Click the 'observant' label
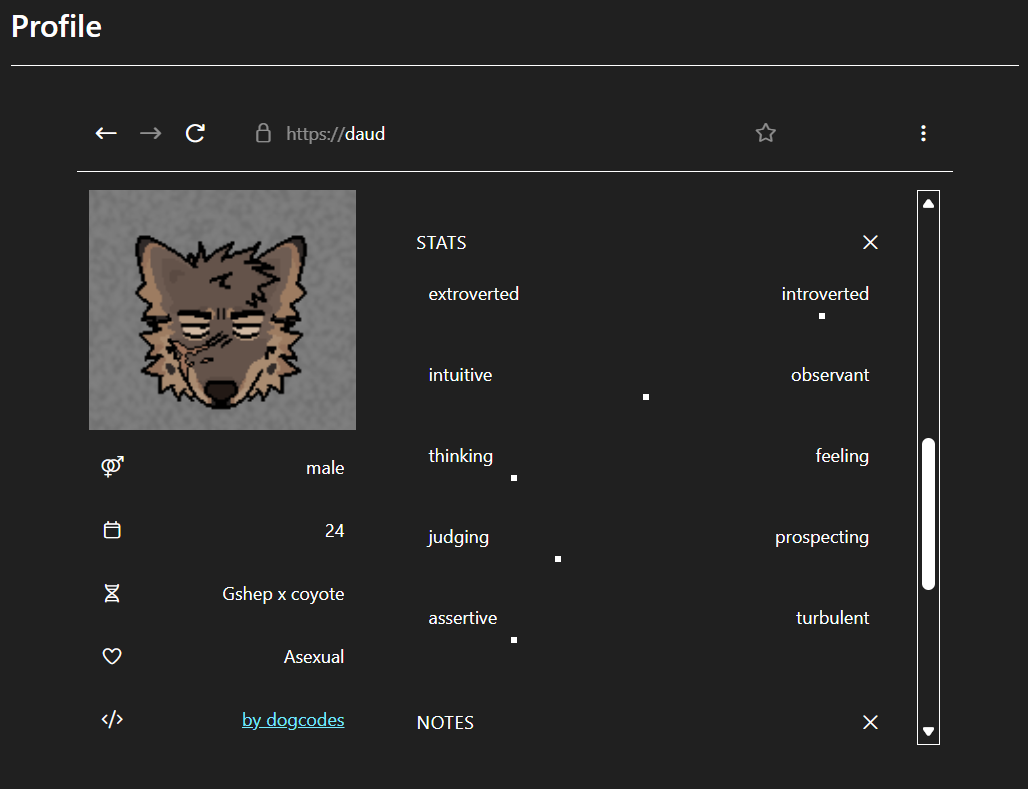The height and width of the screenshot is (789, 1028). tap(830, 374)
